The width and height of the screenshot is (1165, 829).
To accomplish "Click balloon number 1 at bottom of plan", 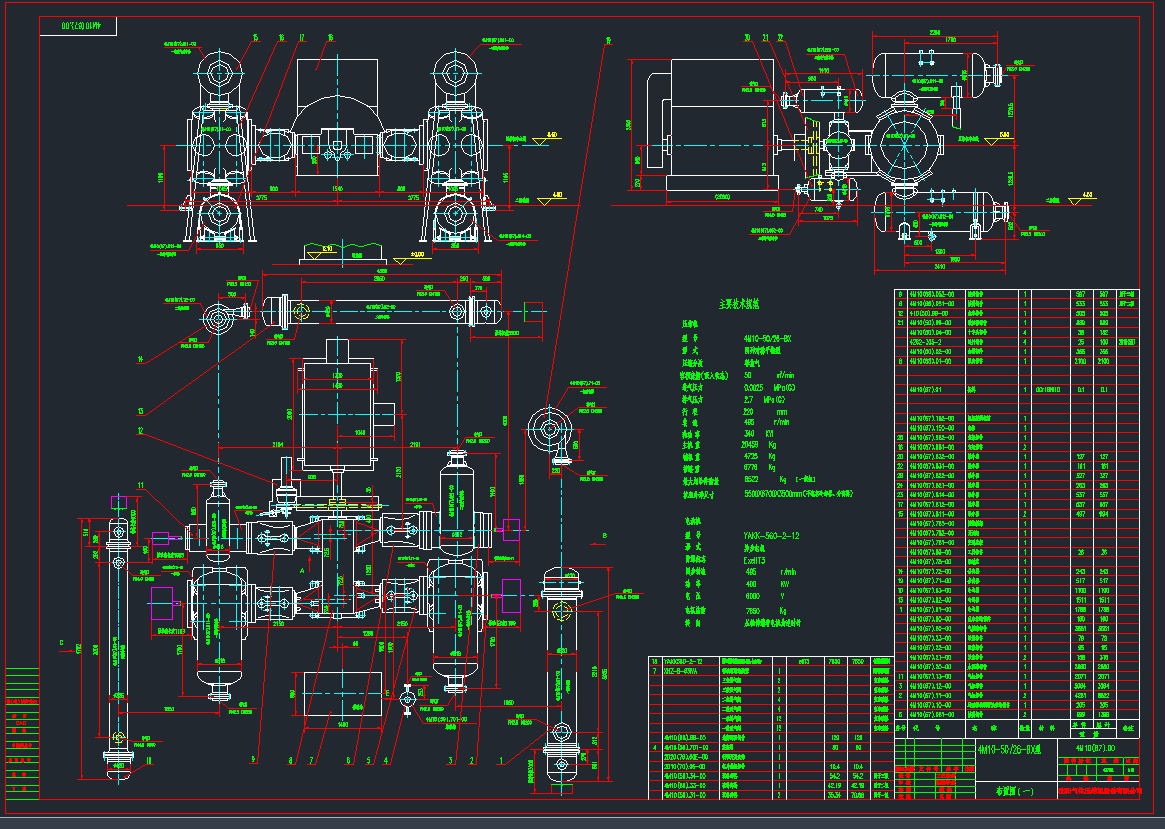I will 502,761.
